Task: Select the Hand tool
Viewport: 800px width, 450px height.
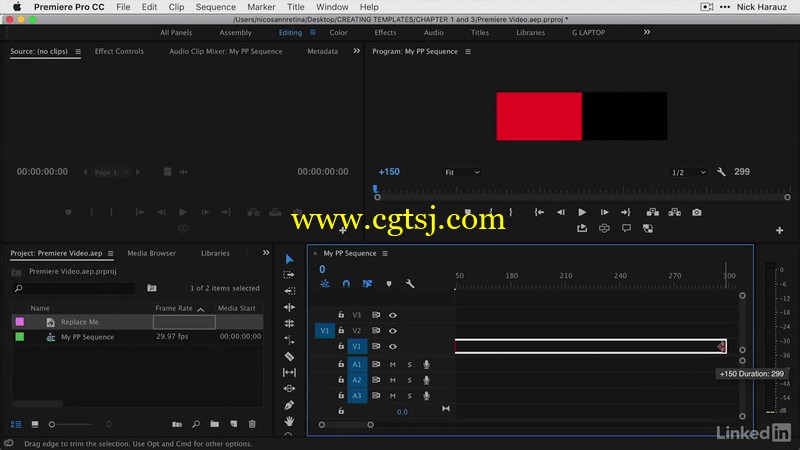Action: [289, 421]
